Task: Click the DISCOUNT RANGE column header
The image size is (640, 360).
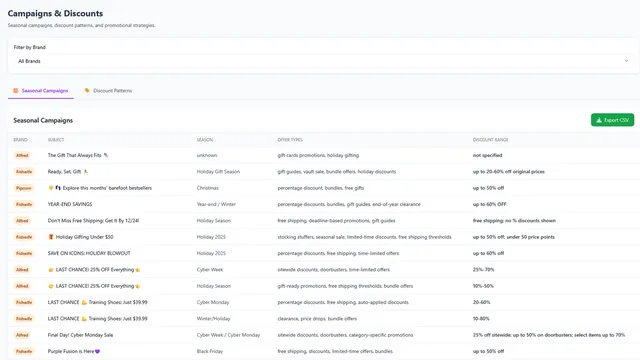Action: click(491, 140)
